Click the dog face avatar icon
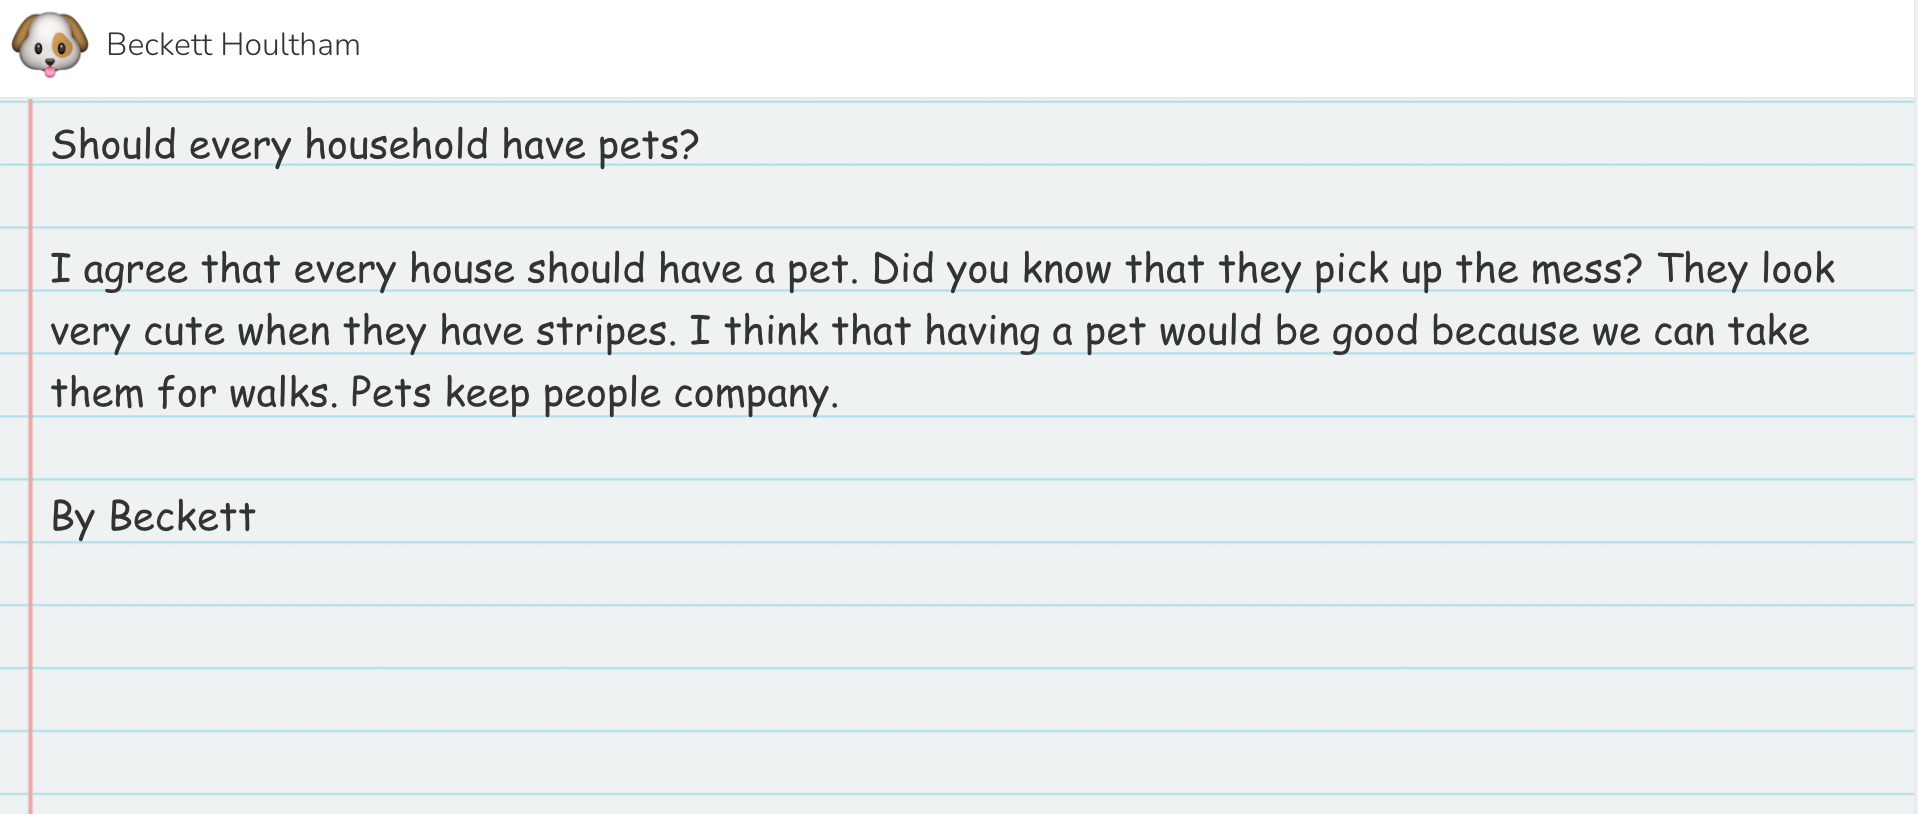 [49, 44]
